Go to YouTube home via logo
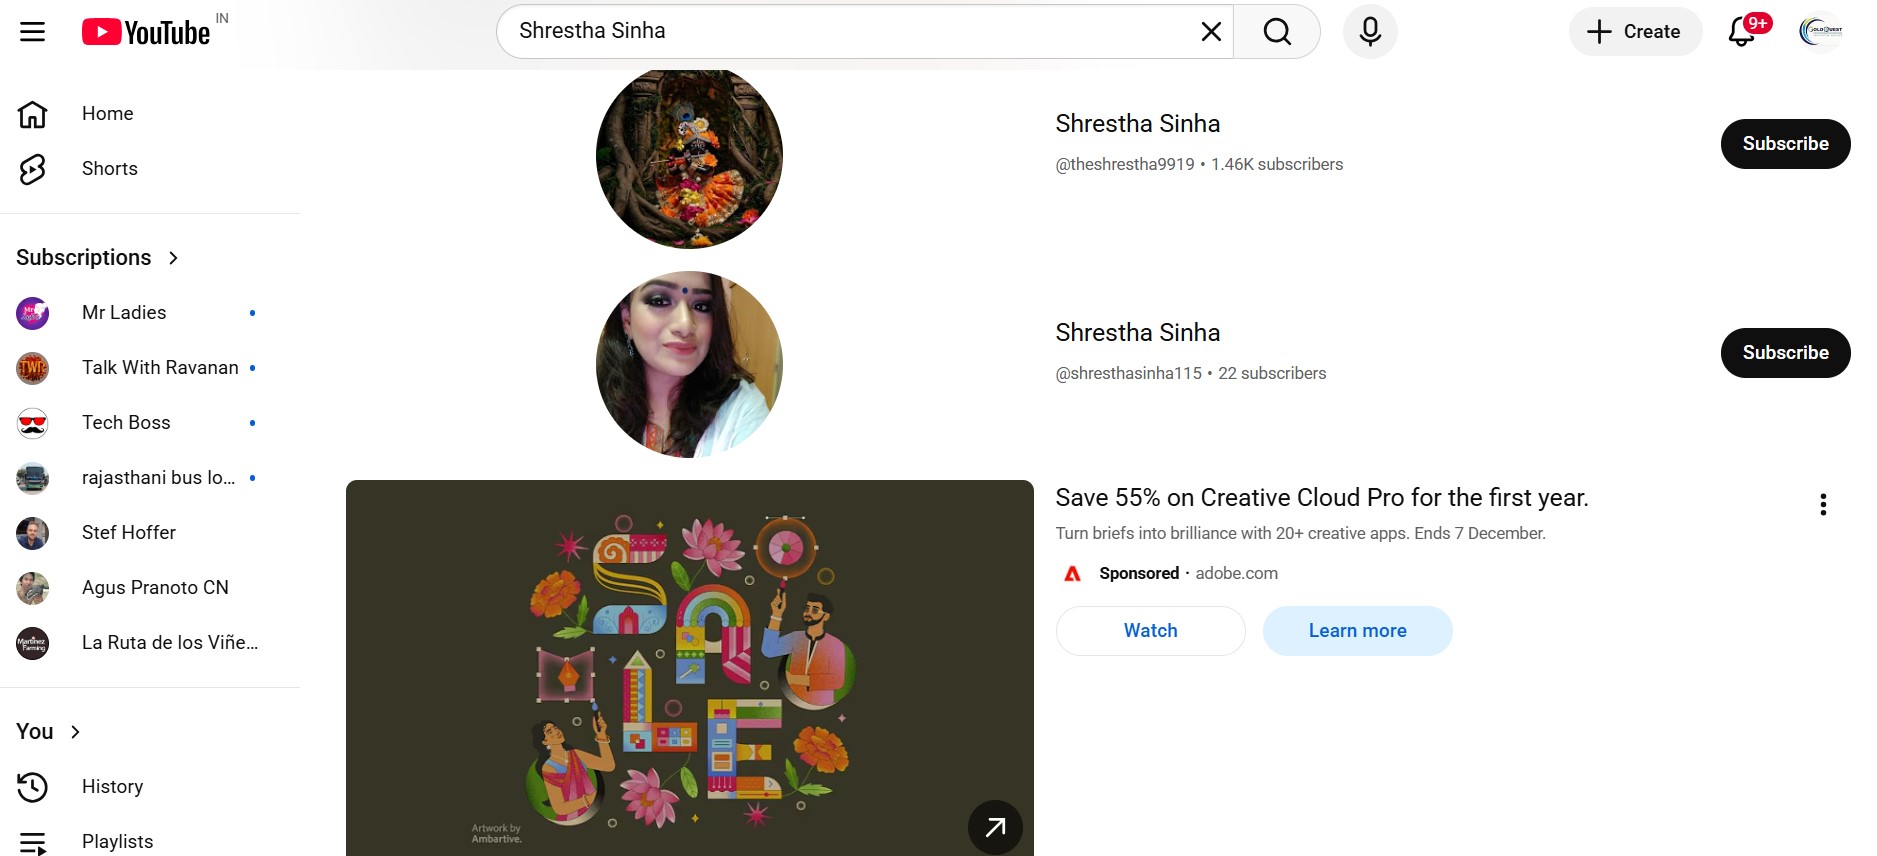The image size is (1877, 856). (x=146, y=32)
